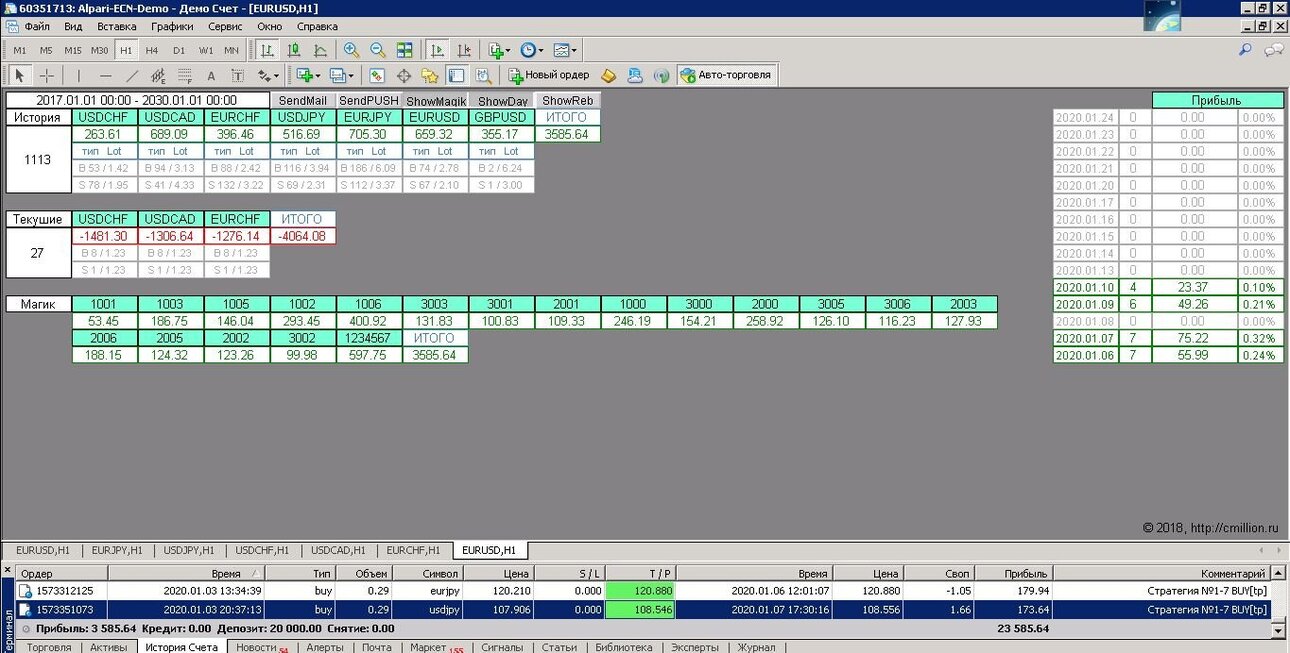Draw a vertical line with the line tool
This screenshot has height=653, width=1290.
(x=80, y=75)
